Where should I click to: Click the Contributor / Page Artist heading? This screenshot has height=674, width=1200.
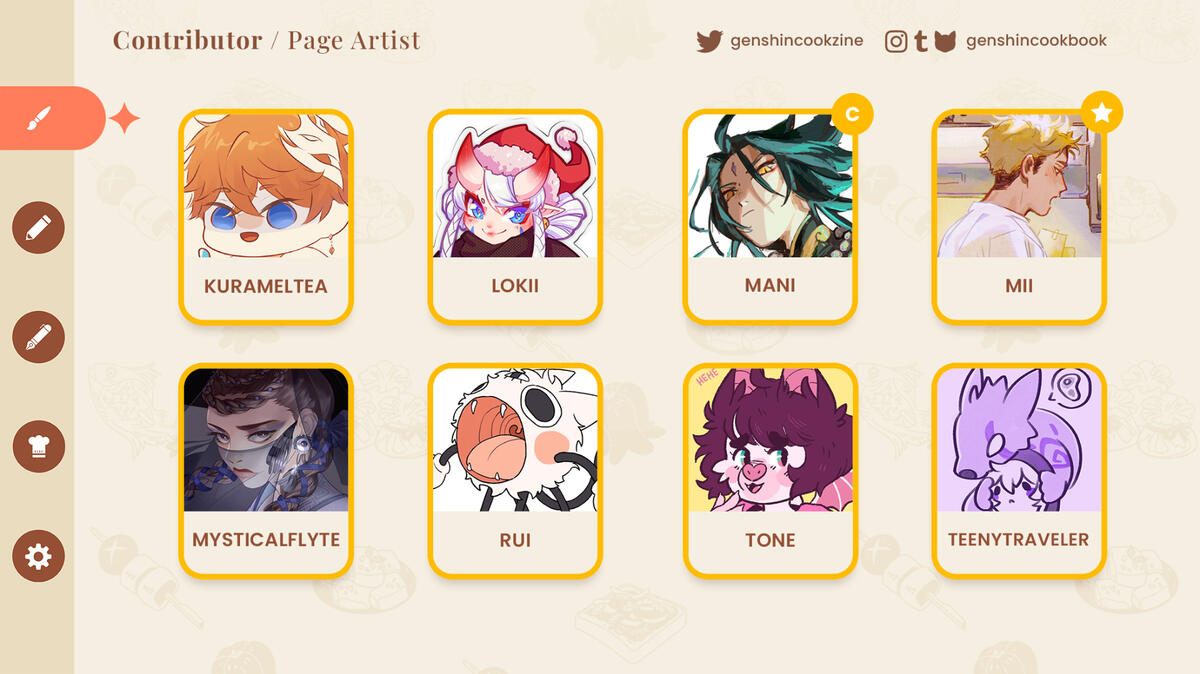pos(266,40)
